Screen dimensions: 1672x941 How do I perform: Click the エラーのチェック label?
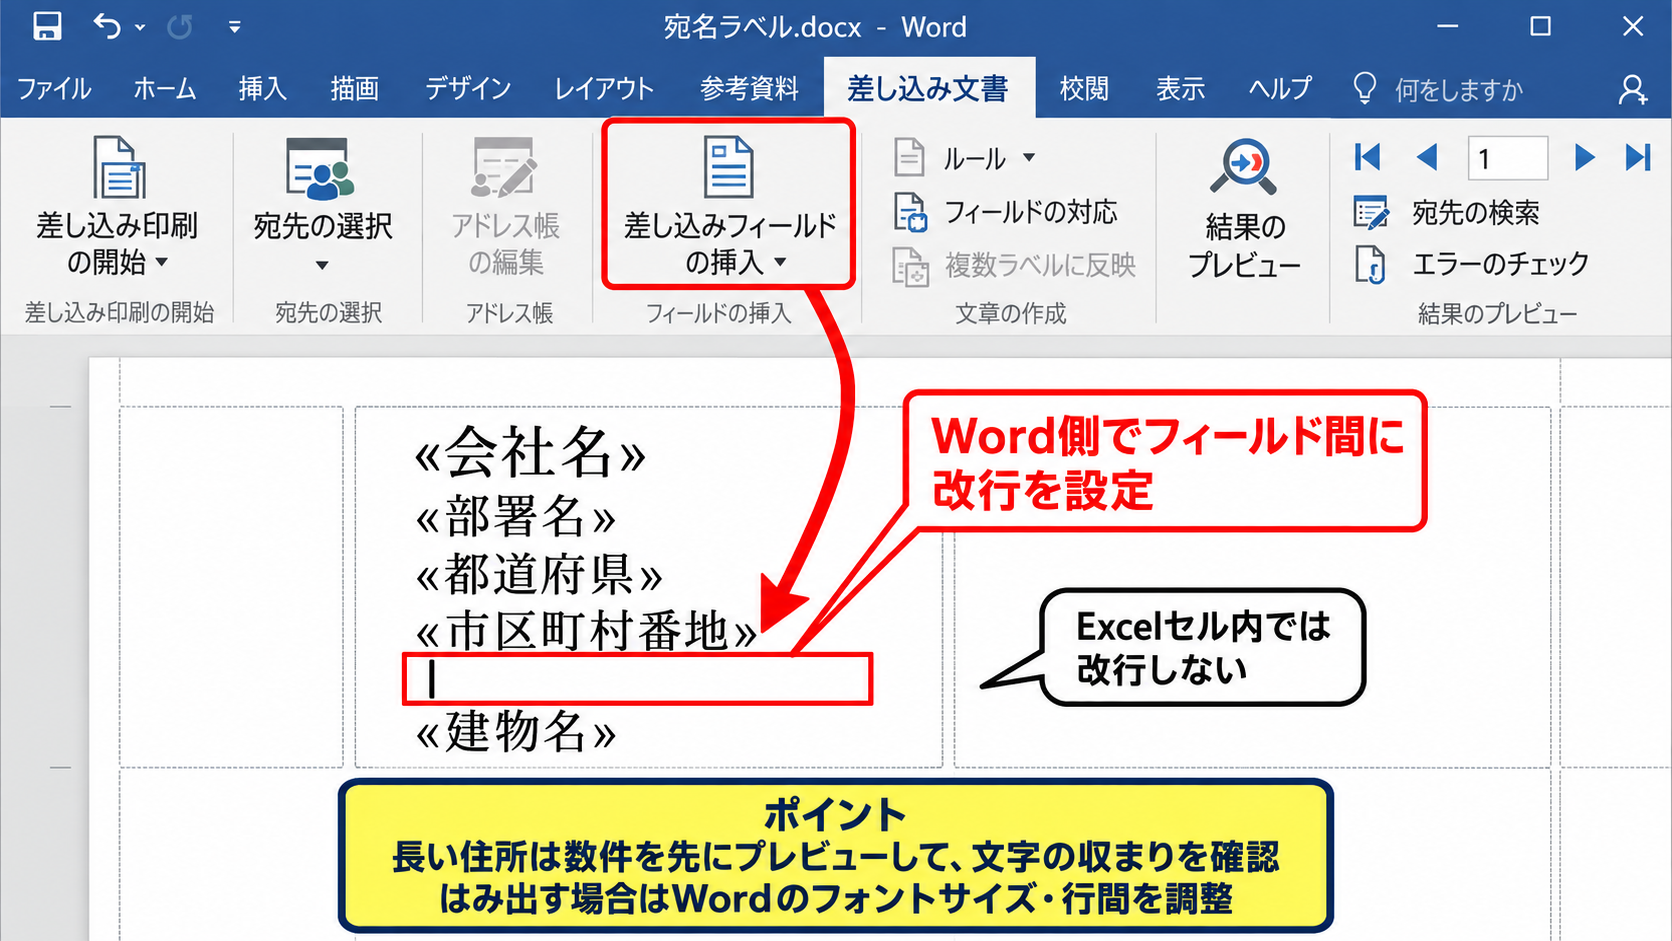click(x=1500, y=264)
